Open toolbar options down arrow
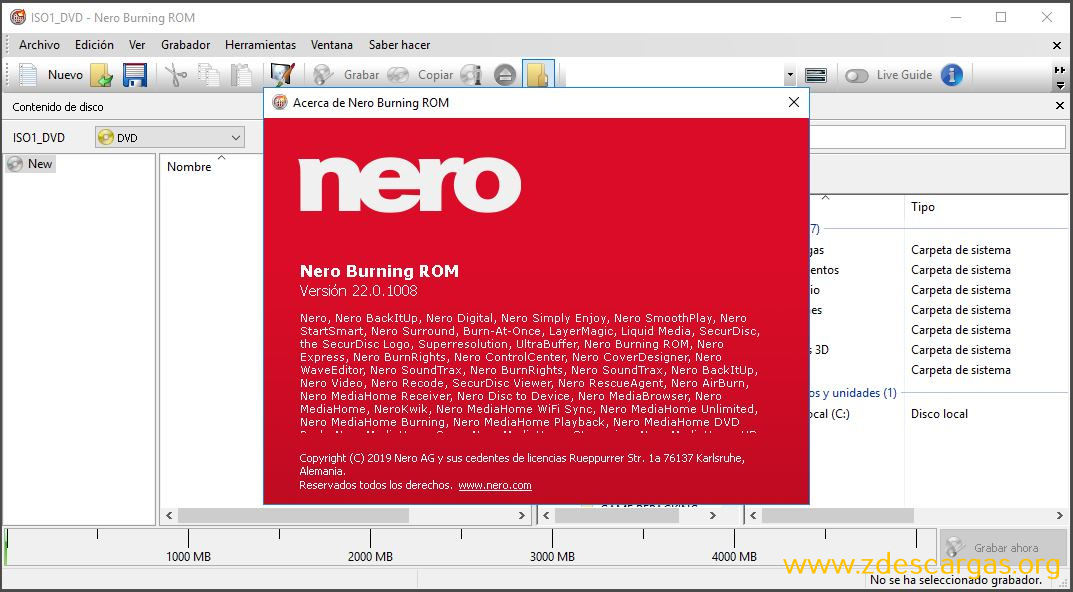 point(1060,86)
